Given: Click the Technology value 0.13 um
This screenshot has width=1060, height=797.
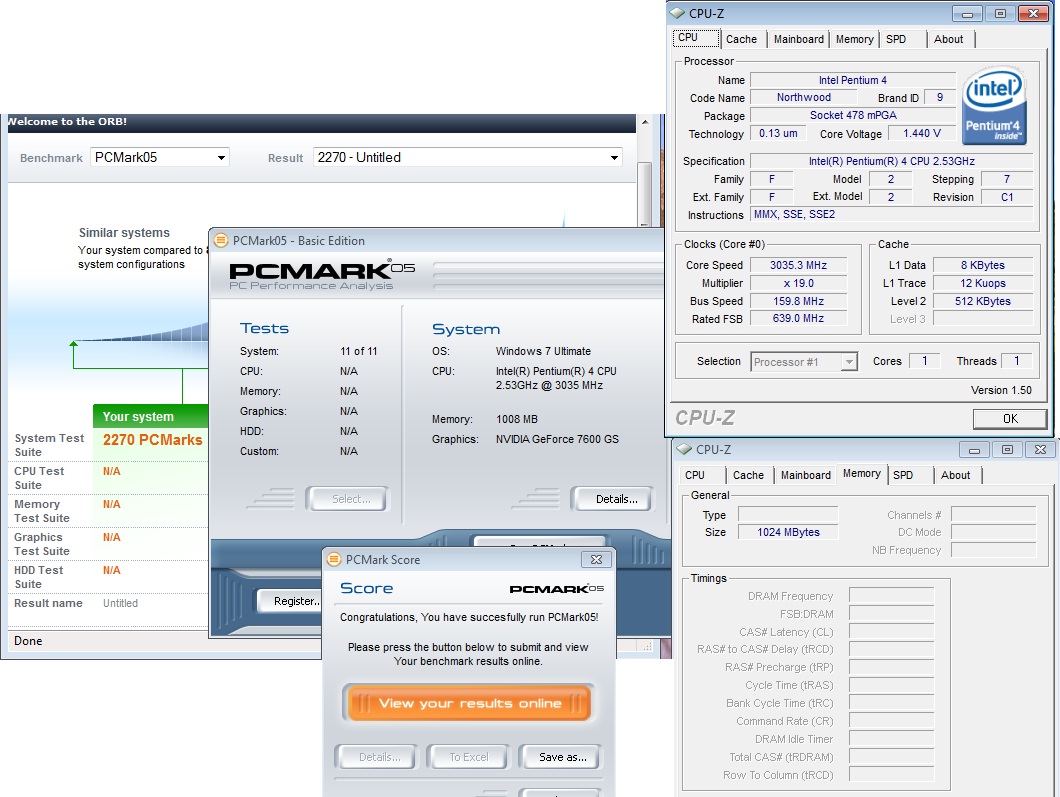Looking at the screenshot, I should (777, 134).
